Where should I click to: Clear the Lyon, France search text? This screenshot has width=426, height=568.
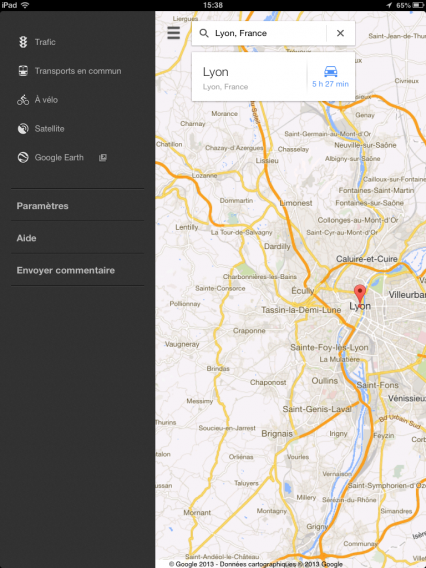pyautogui.click(x=340, y=33)
